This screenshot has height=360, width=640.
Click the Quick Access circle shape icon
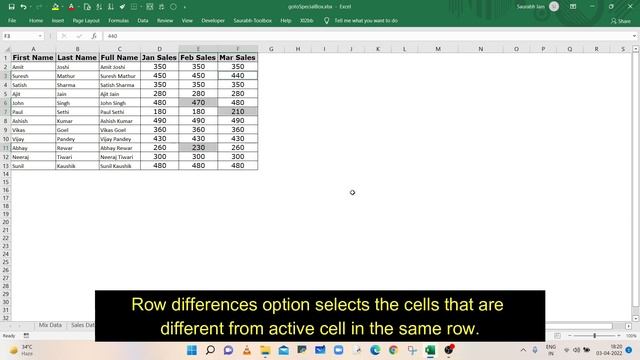tap(173, 7)
